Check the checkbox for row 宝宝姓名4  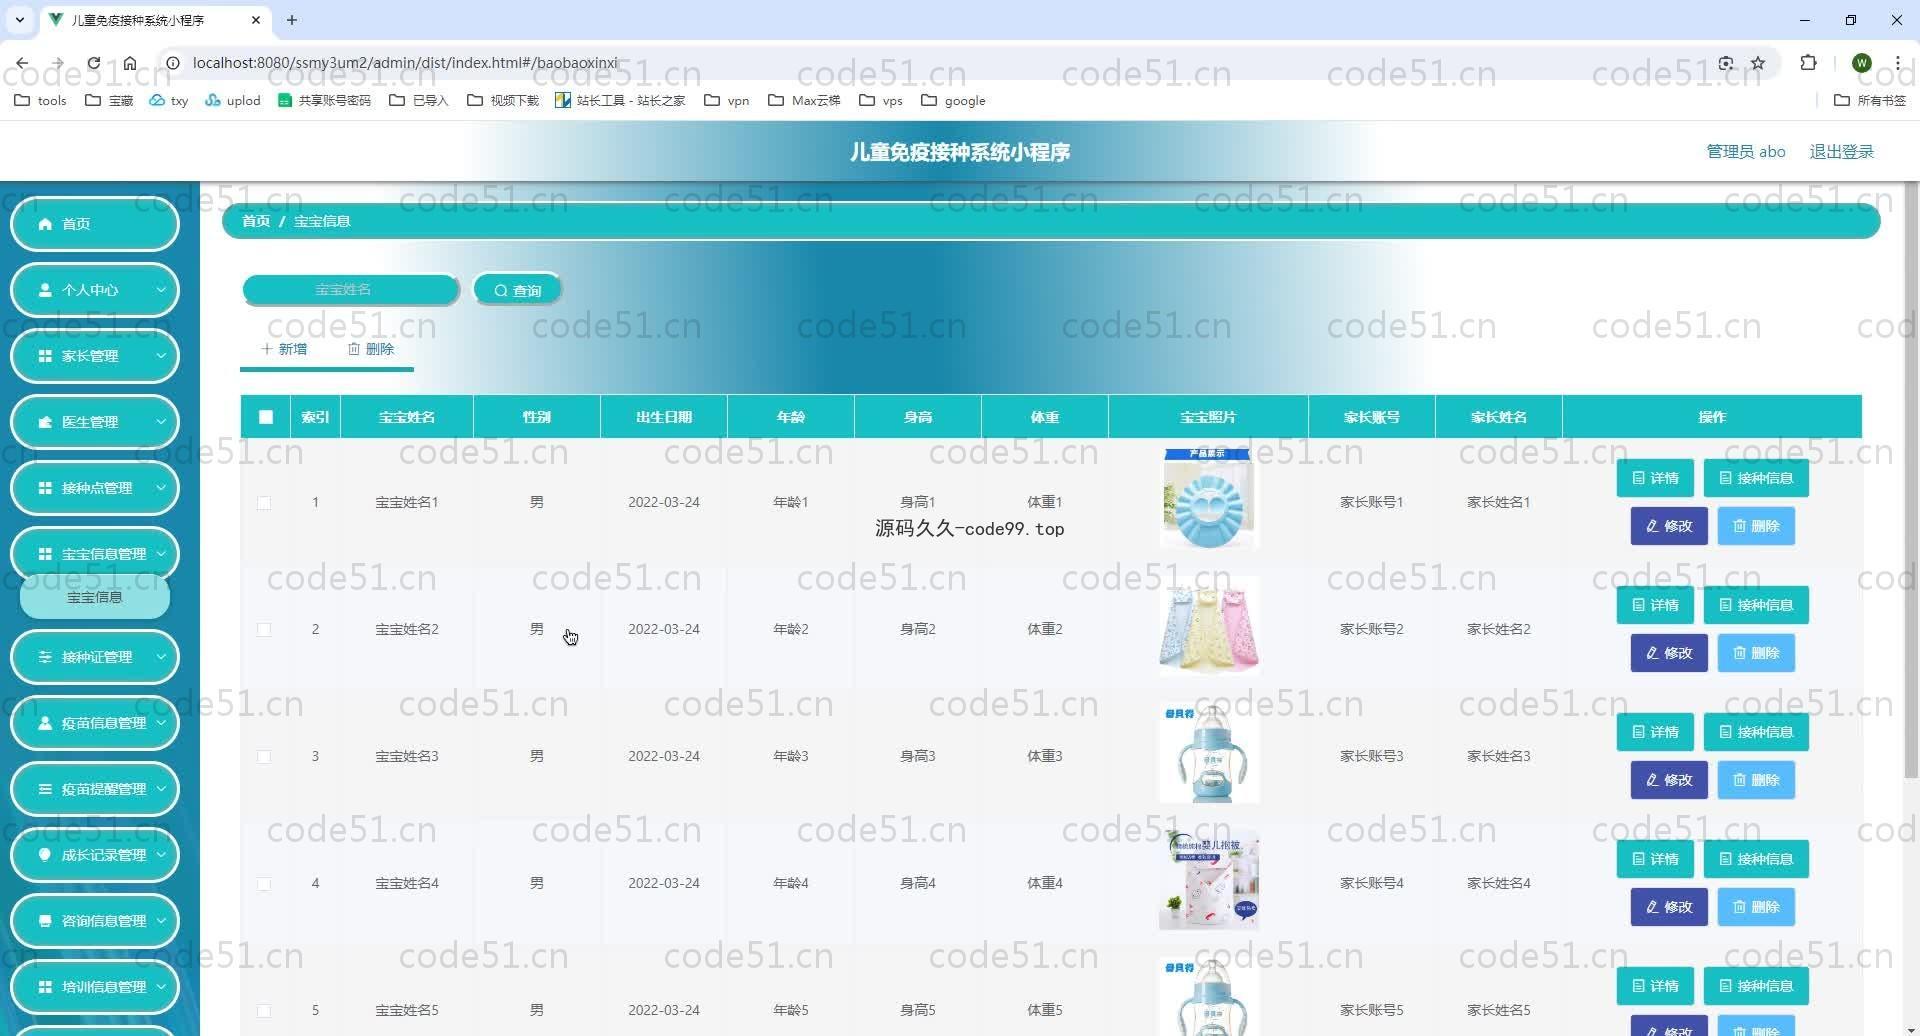pos(264,884)
